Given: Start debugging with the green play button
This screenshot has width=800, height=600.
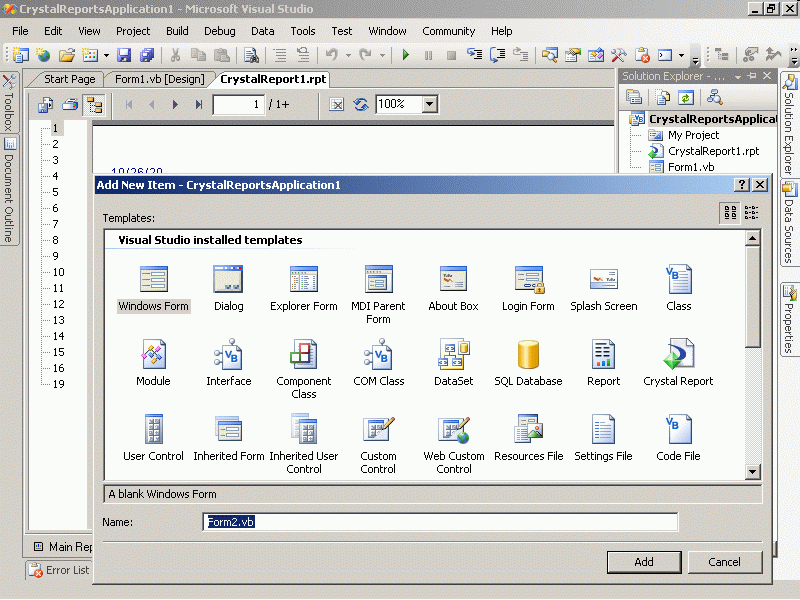Looking at the screenshot, I should click(406, 55).
